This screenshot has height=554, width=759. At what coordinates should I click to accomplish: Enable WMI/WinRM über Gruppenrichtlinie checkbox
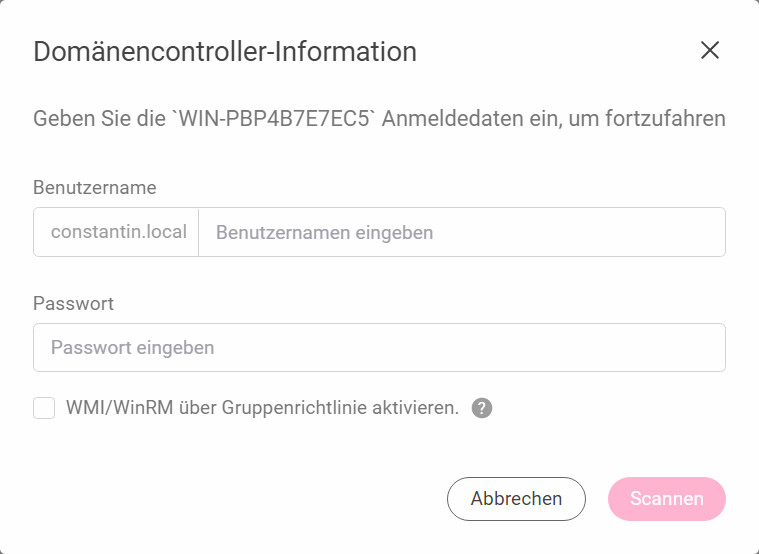pos(44,408)
